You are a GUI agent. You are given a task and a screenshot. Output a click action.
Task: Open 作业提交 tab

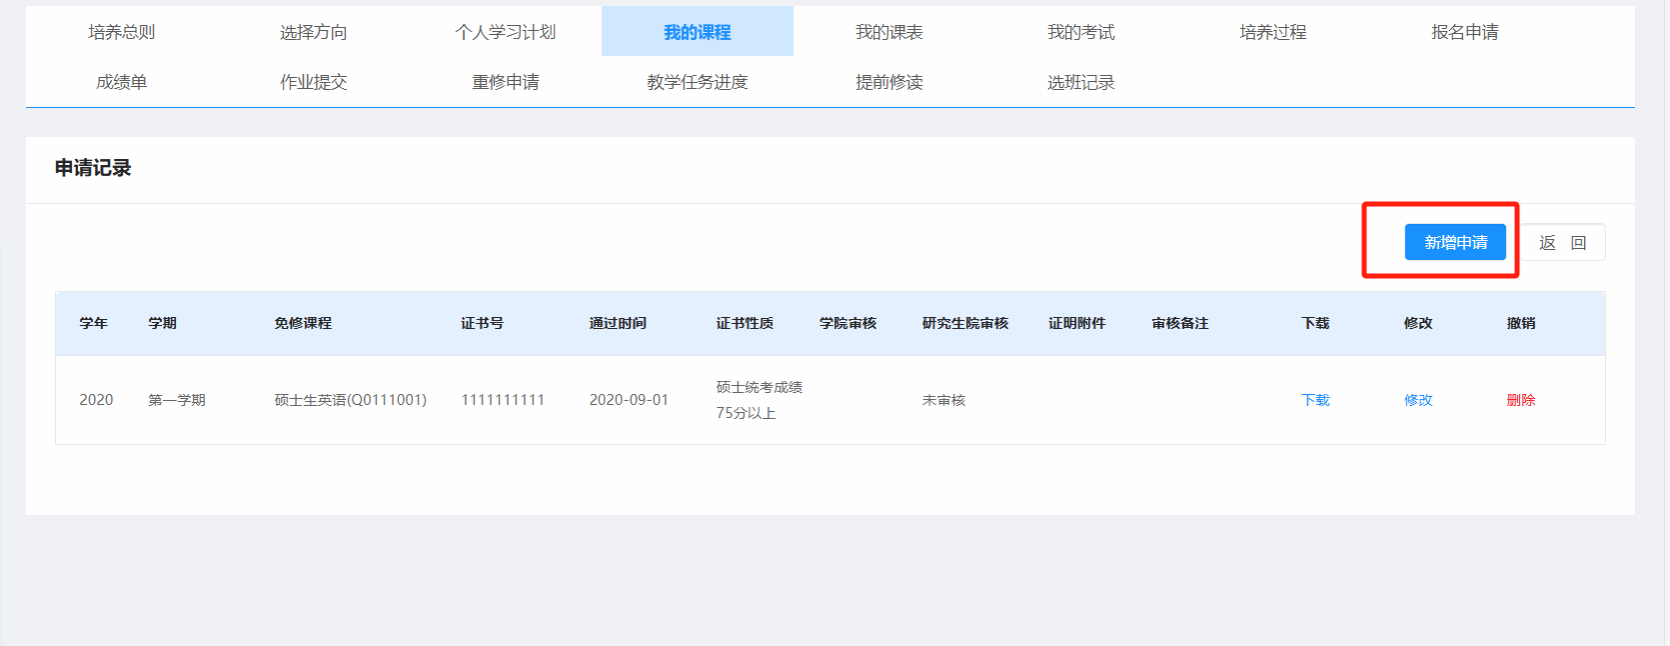[x=313, y=82]
